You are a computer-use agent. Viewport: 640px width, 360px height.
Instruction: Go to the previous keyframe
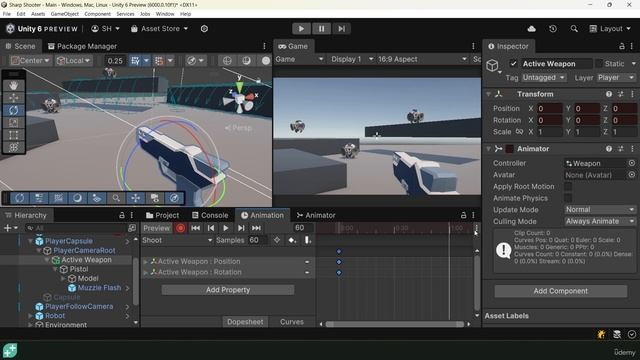[211, 228]
